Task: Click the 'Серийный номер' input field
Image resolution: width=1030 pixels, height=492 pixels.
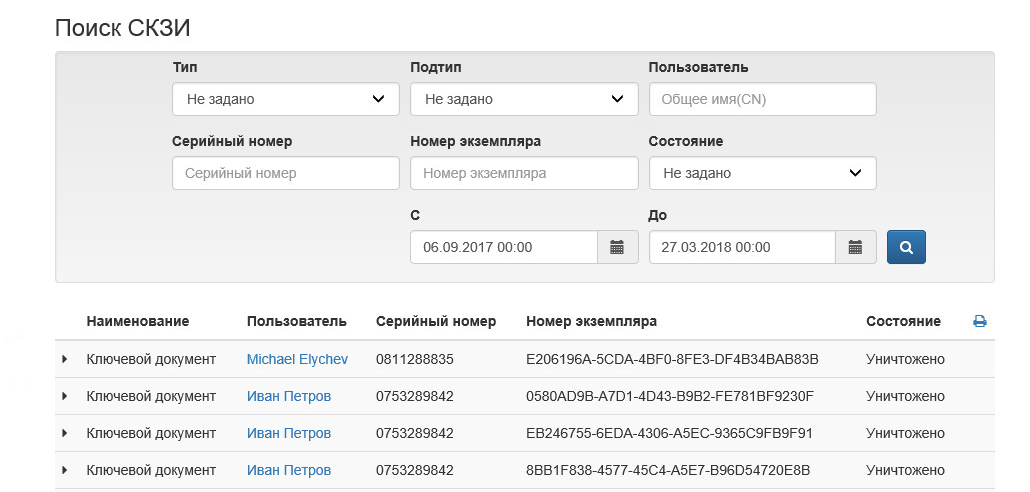Action: 285,173
